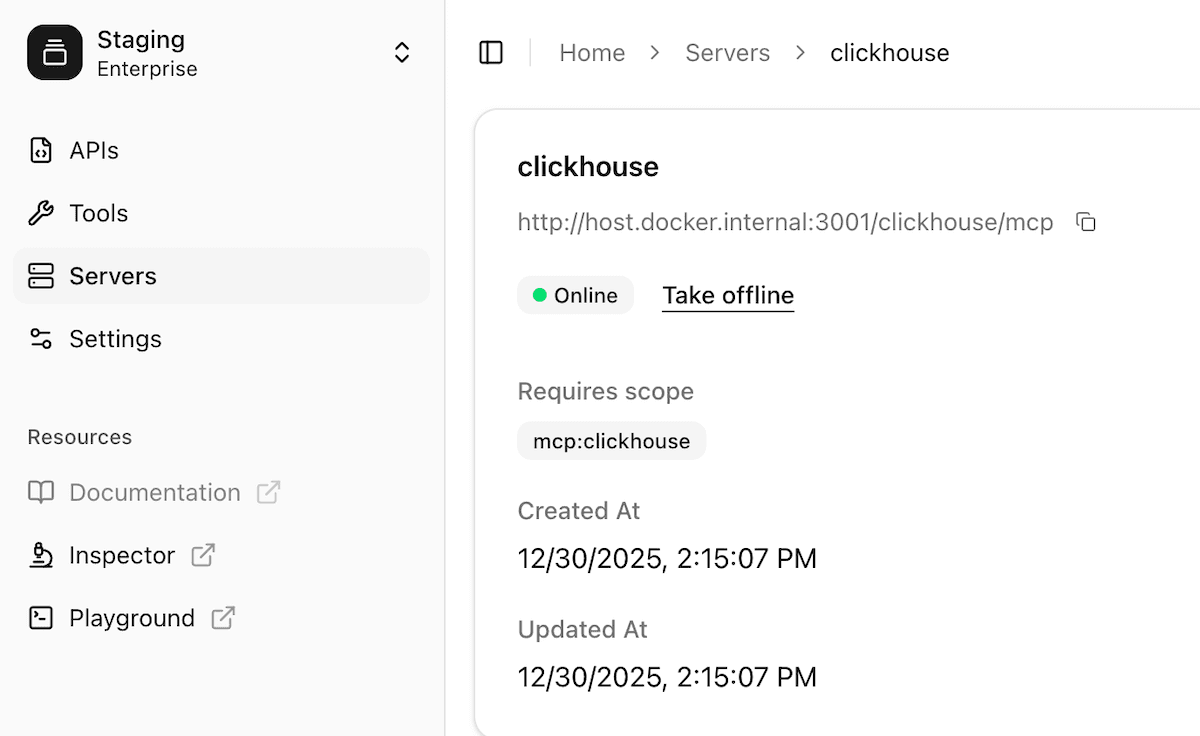Toggle the sidebar panel icon
Screen dimensions: 1200x736
491,53
